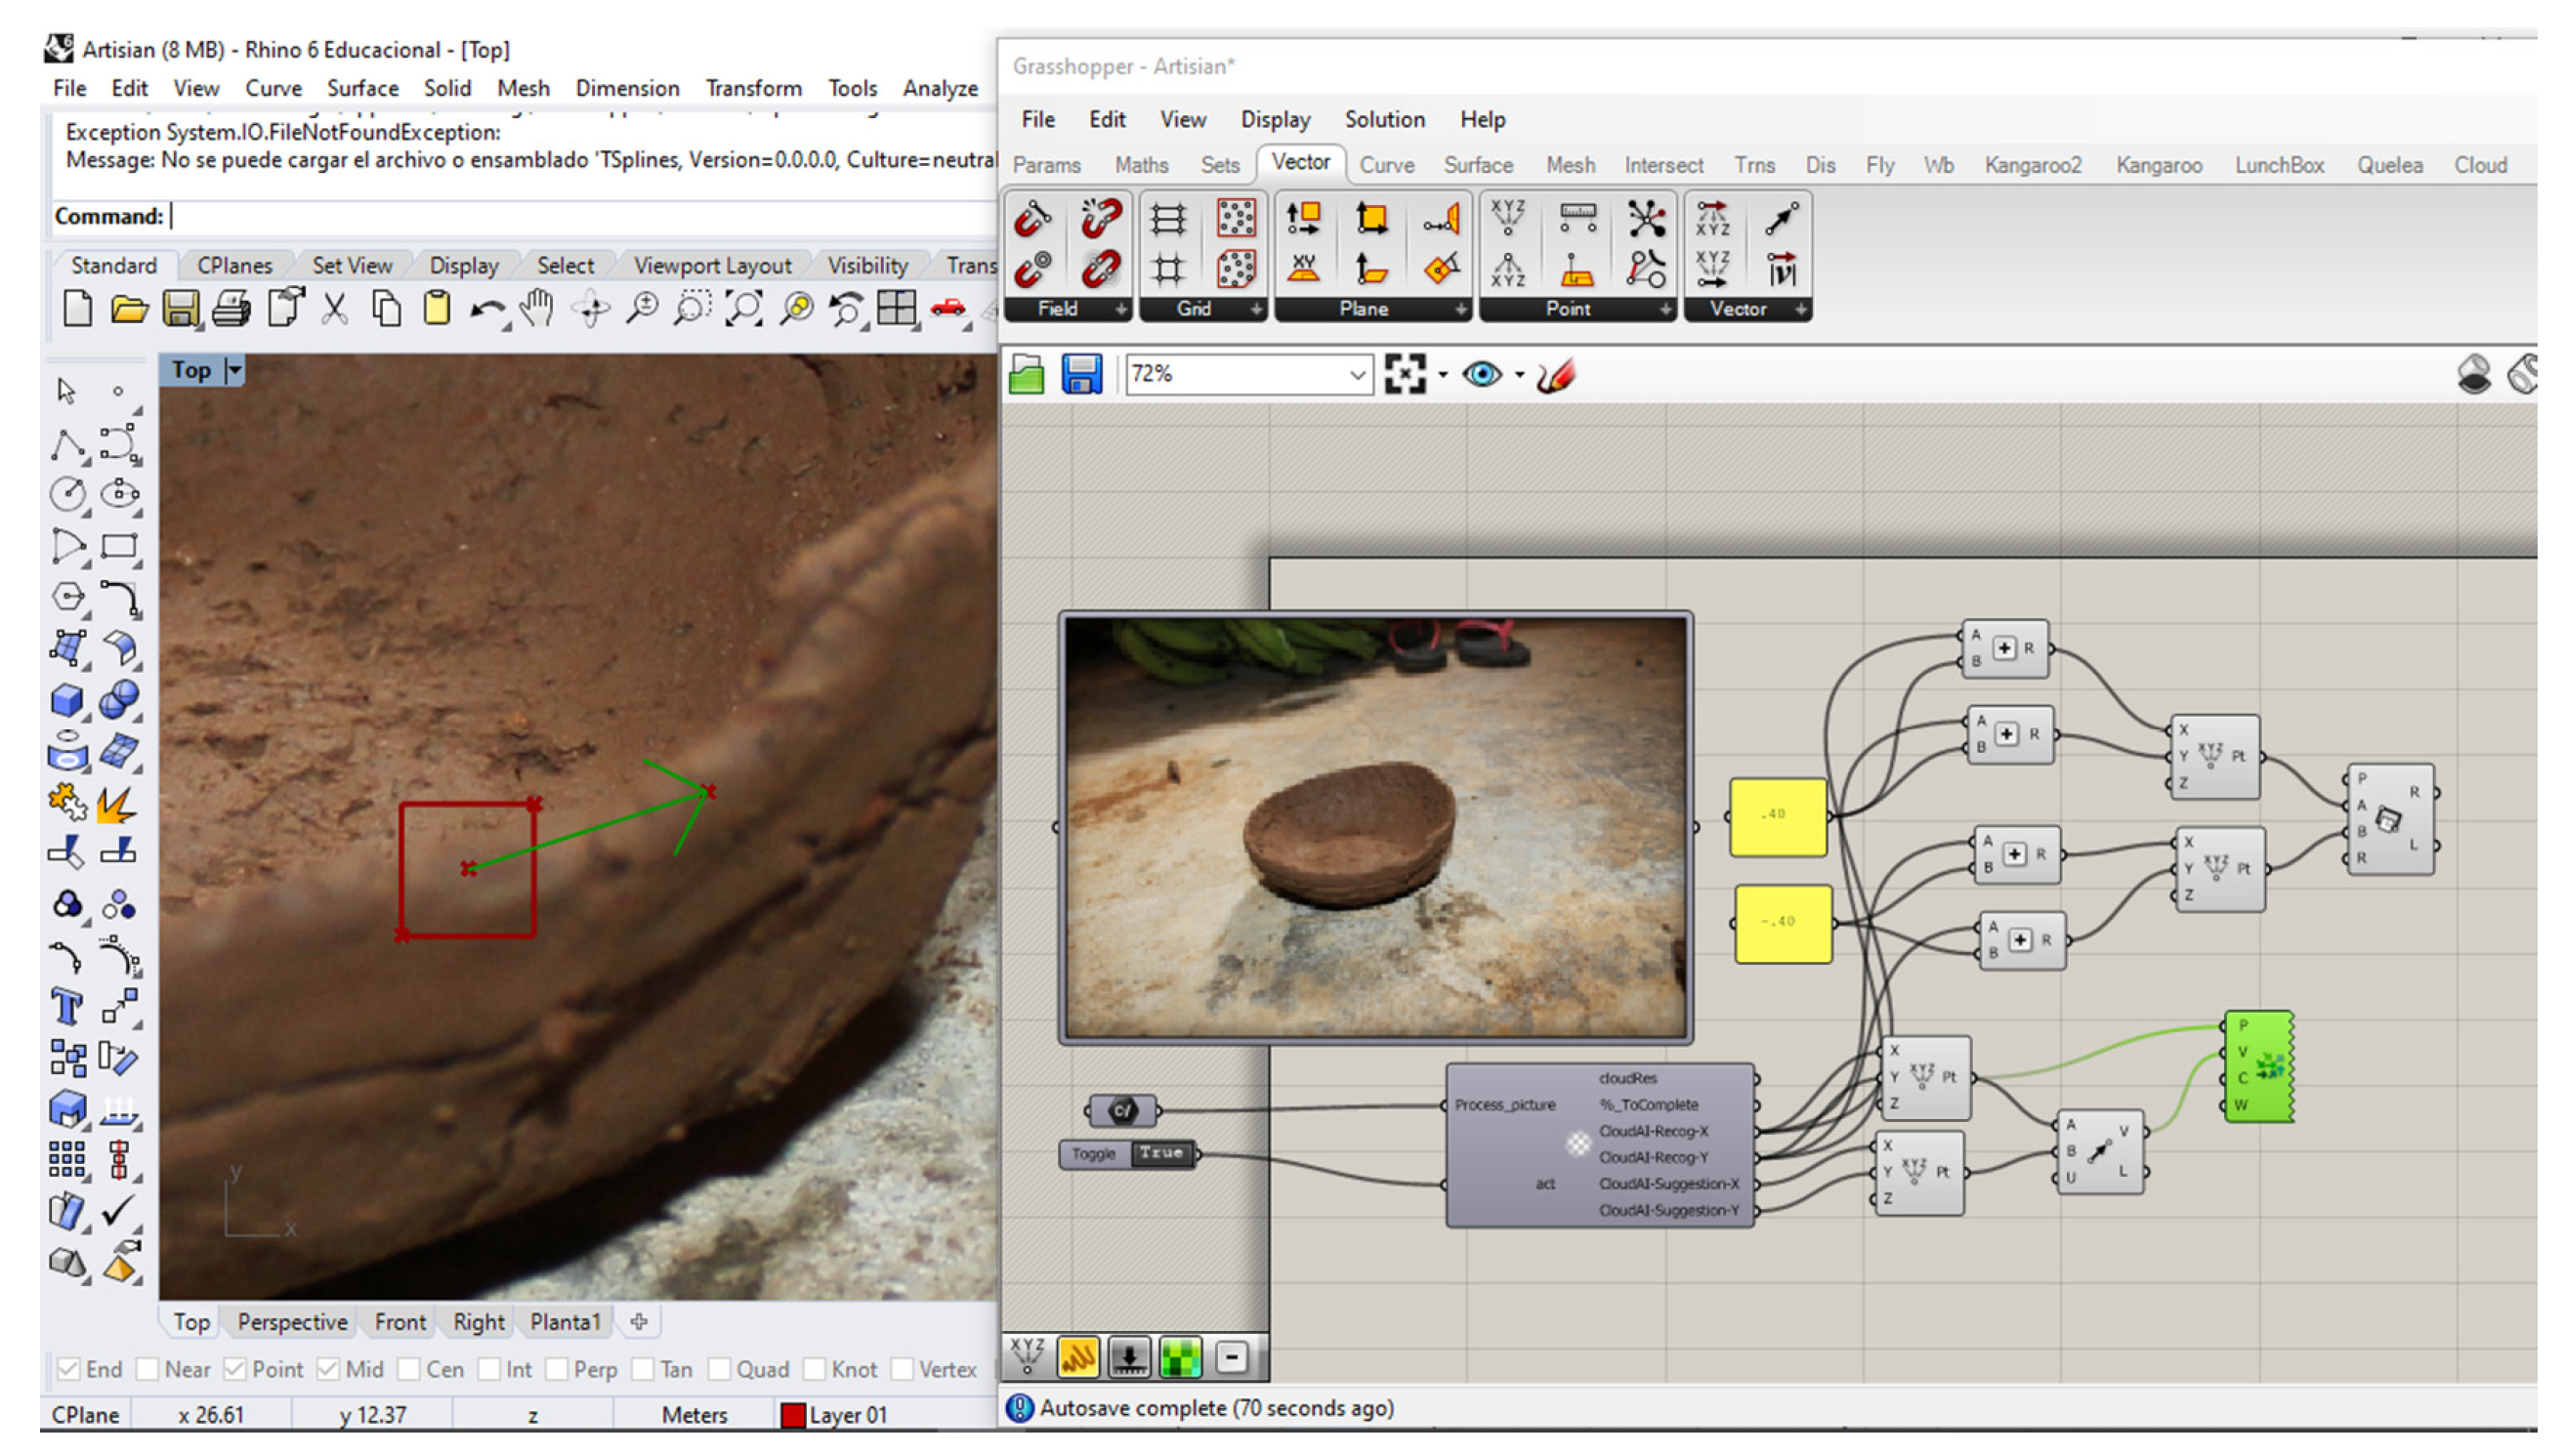The height and width of the screenshot is (1456, 2565).
Task: Click the red Layer 01 color swatch
Action: (x=792, y=1415)
